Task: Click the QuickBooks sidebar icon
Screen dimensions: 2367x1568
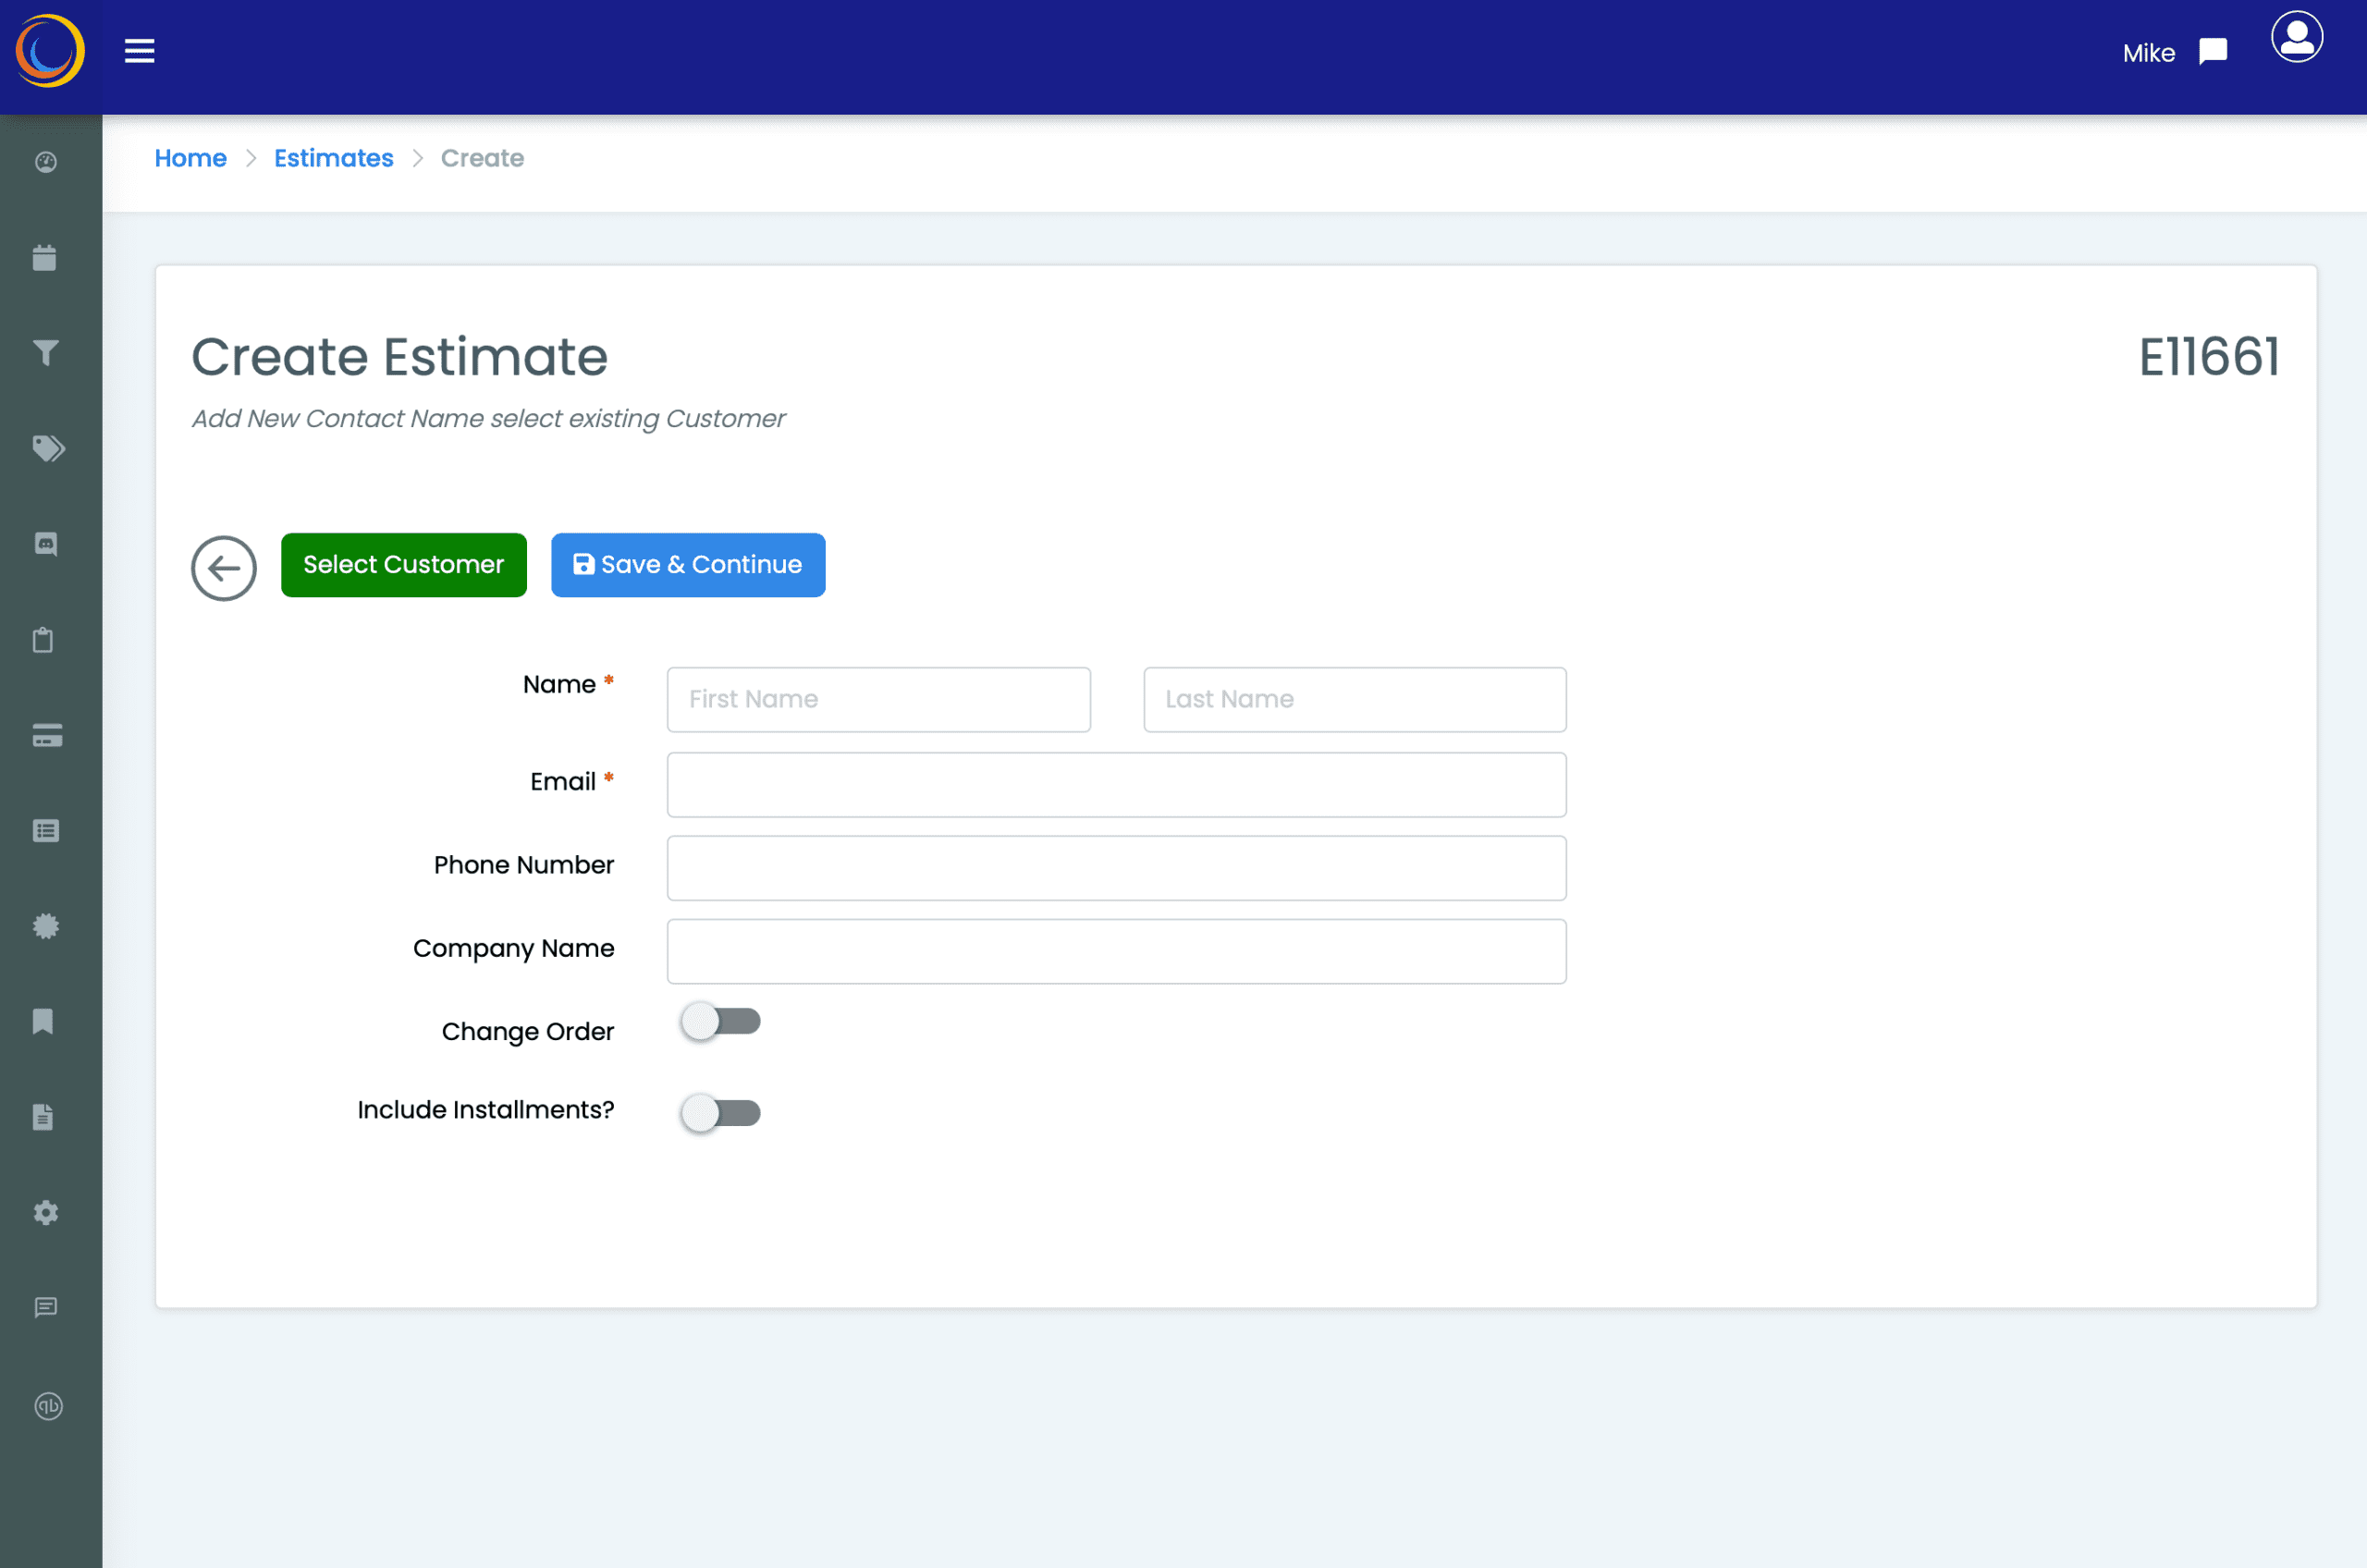Action: point(48,1406)
